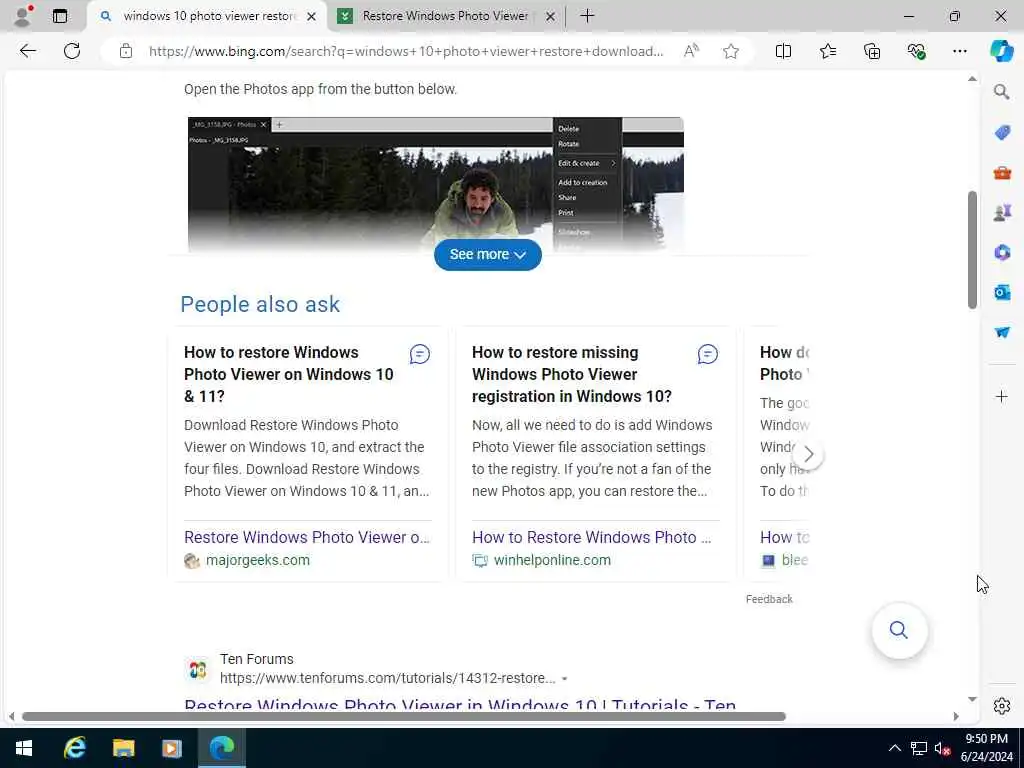1024x768 pixels.
Task: Open majorgeeks.com source link
Action: 257,560
